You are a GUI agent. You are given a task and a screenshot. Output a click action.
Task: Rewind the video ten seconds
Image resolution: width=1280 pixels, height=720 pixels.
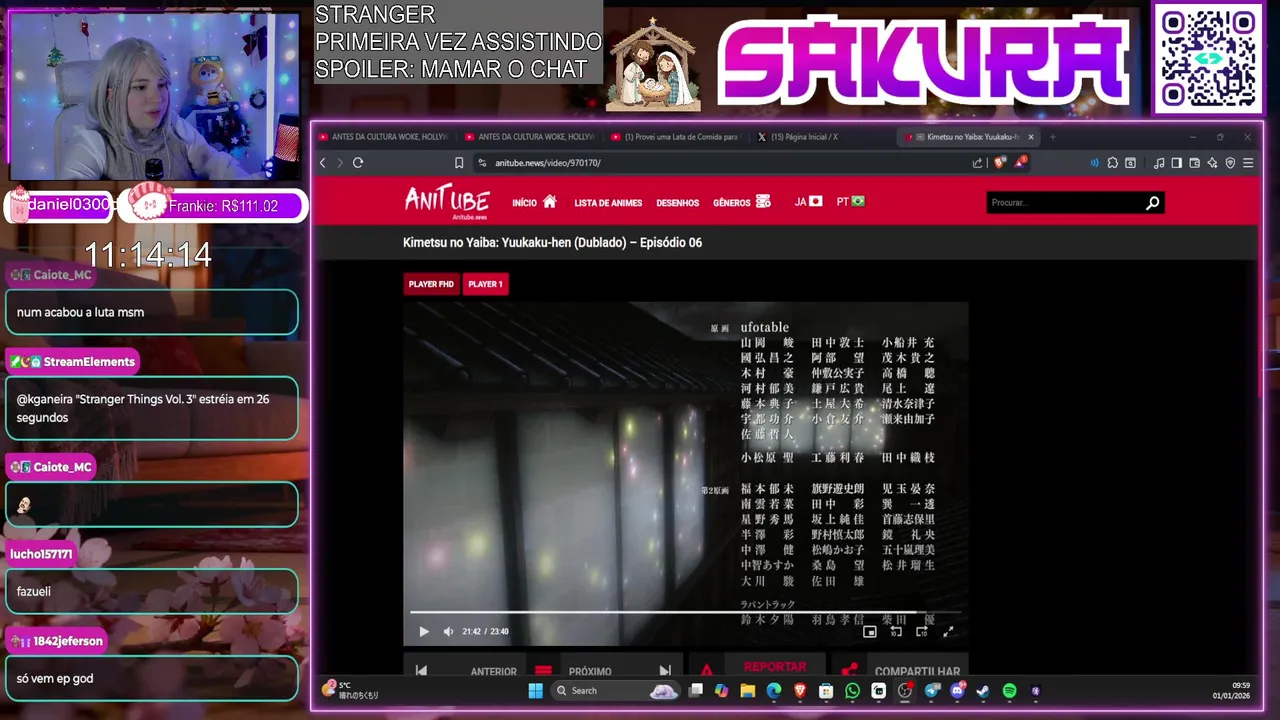point(896,631)
